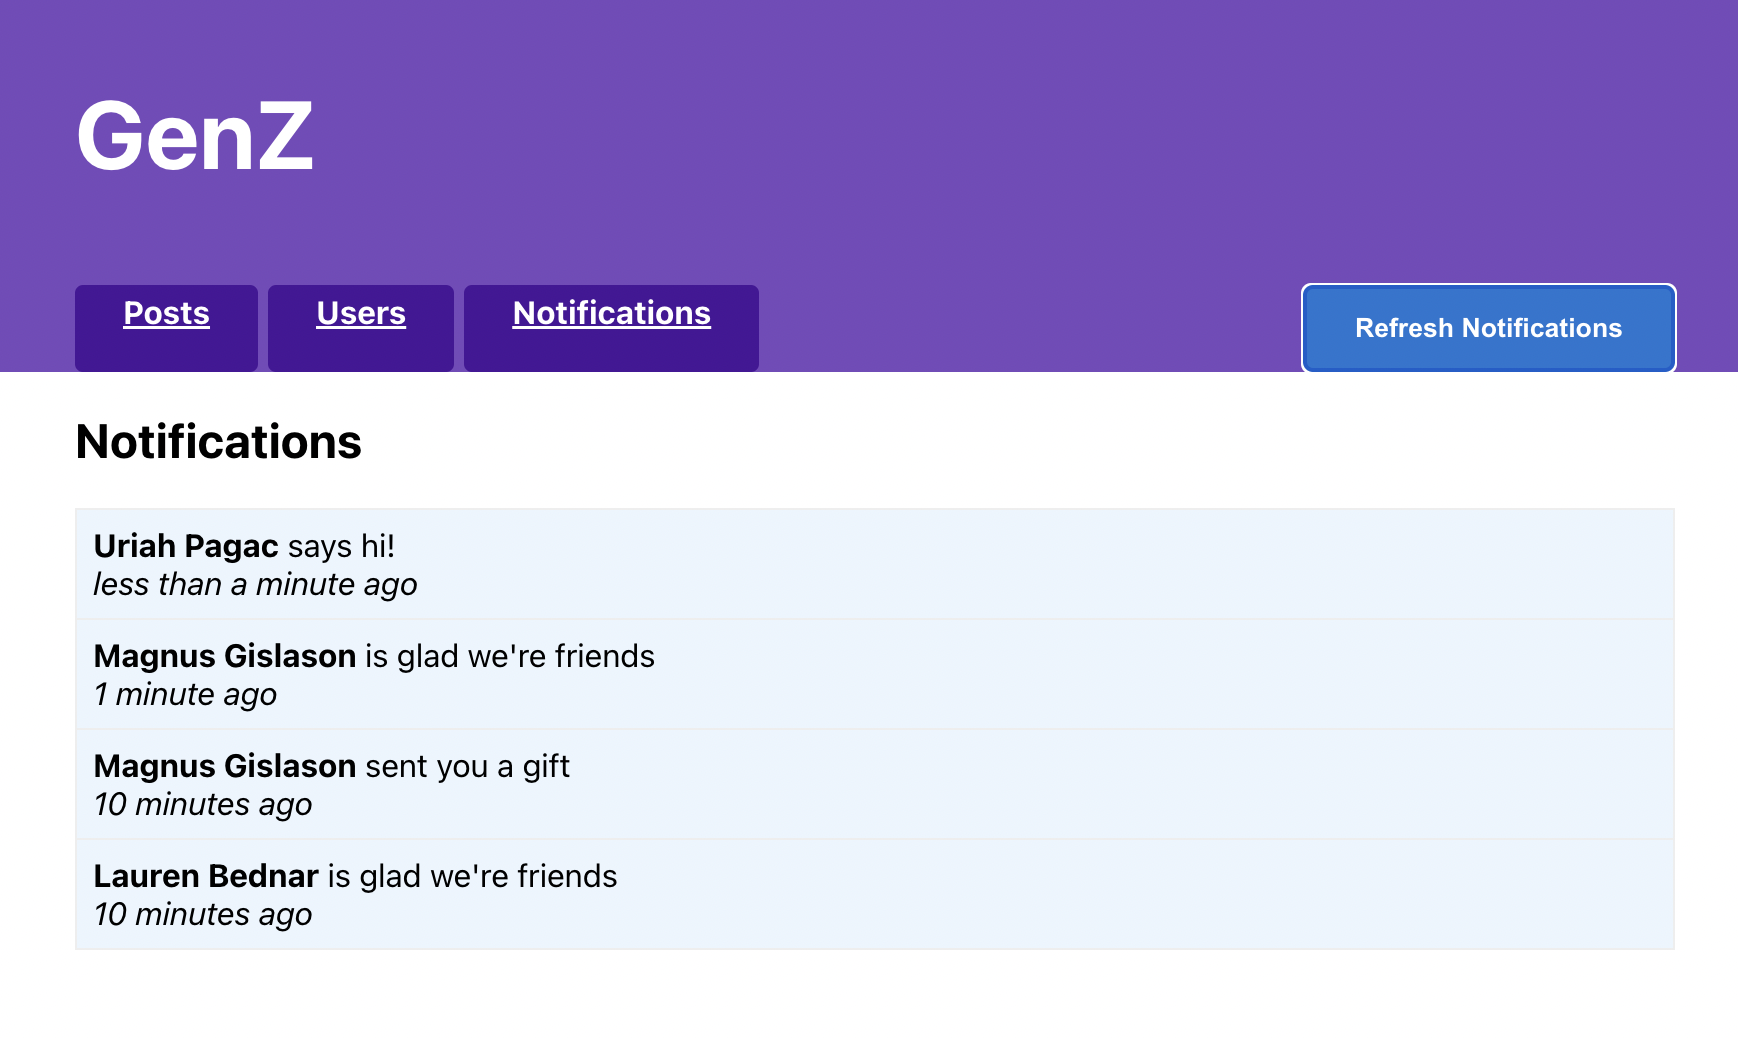Click the GenZ site title
This screenshot has width=1738, height=1038.
pyautogui.click(x=194, y=136)
